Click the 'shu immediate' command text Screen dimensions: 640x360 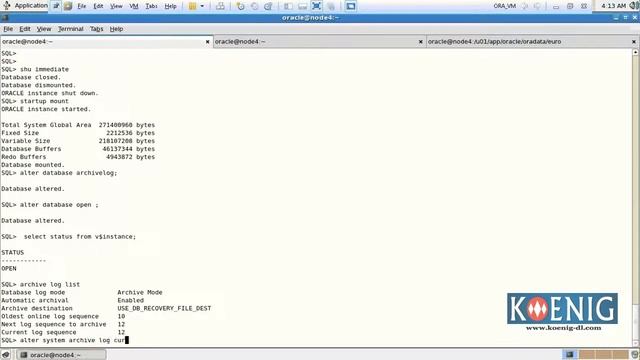click(x=44, y=69)
